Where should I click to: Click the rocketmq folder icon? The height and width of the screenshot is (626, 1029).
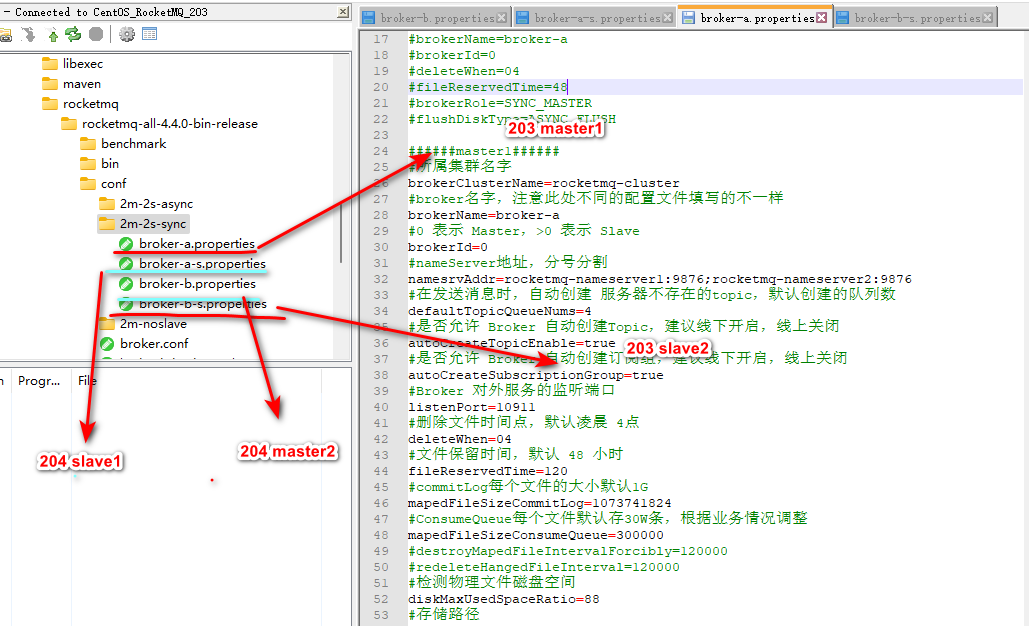pyautogui.click(x=50, y=104)
